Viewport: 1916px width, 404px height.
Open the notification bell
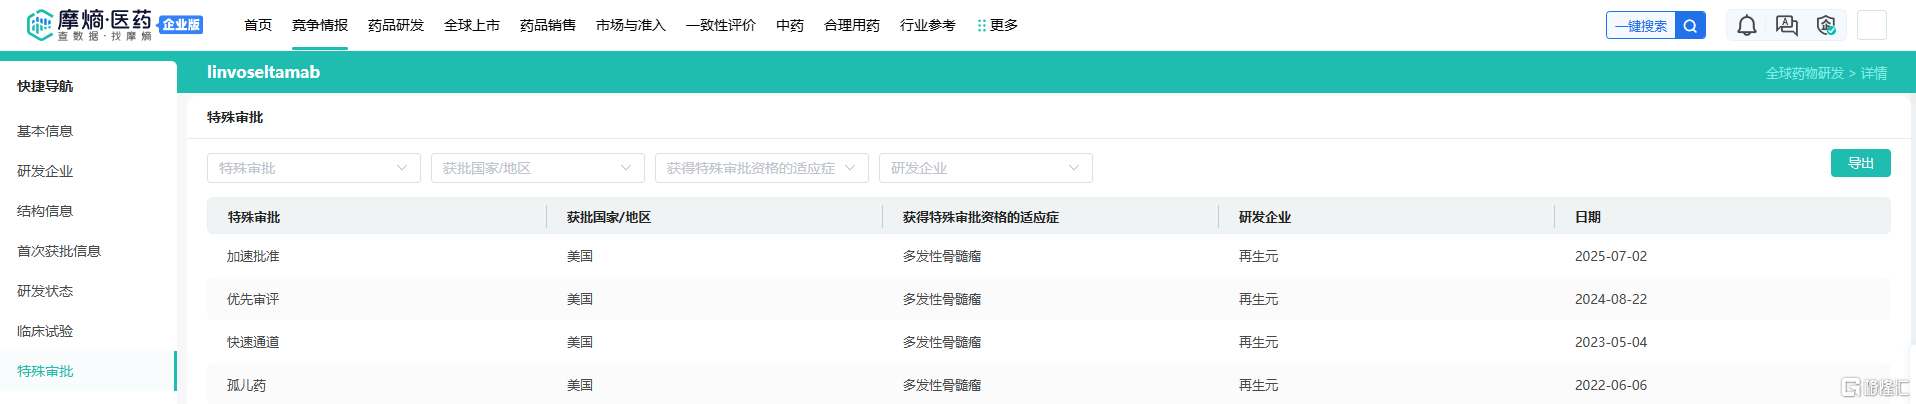coord(1747,26)
